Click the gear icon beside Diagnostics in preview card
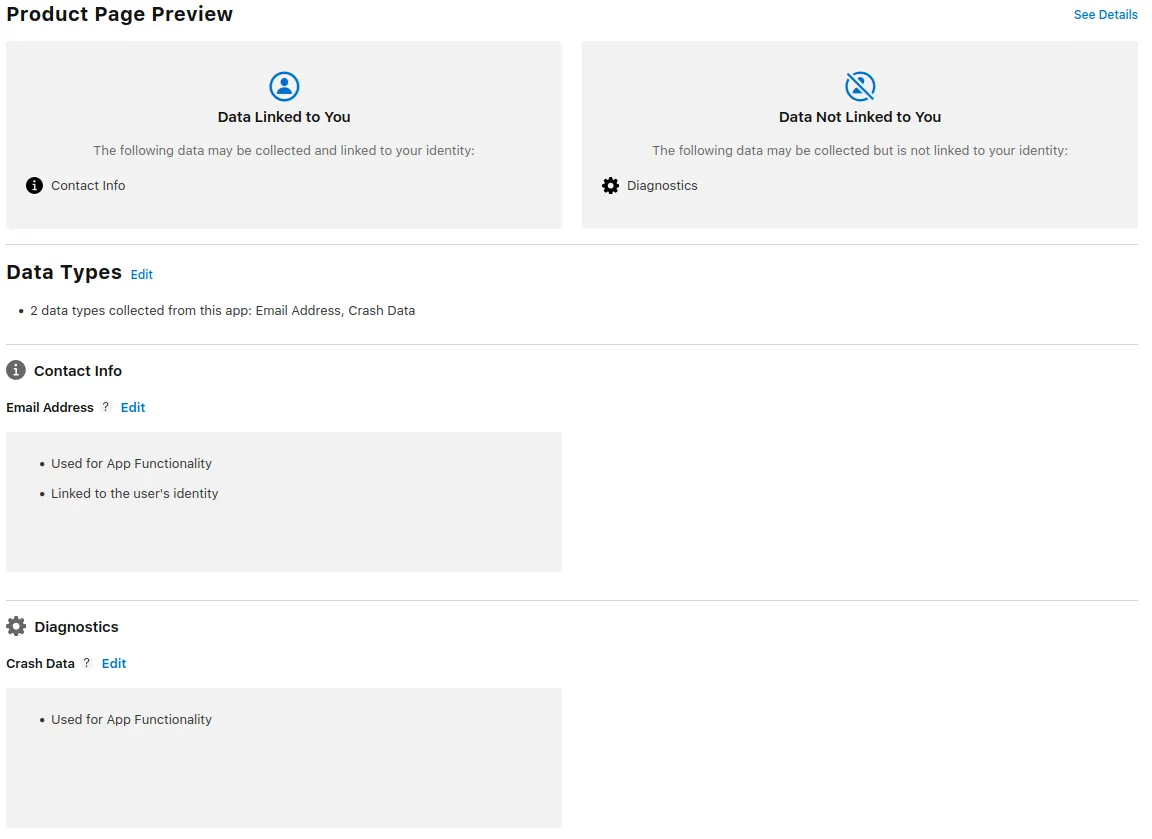Viewport: 1152px width, 839px height. pos(610,185)
